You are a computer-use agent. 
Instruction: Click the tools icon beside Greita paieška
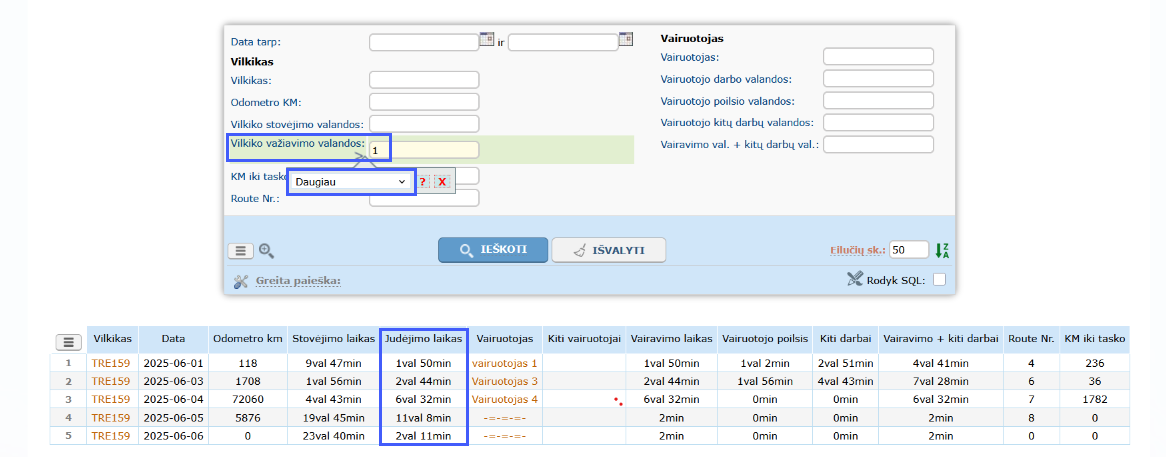coord(240,282)
